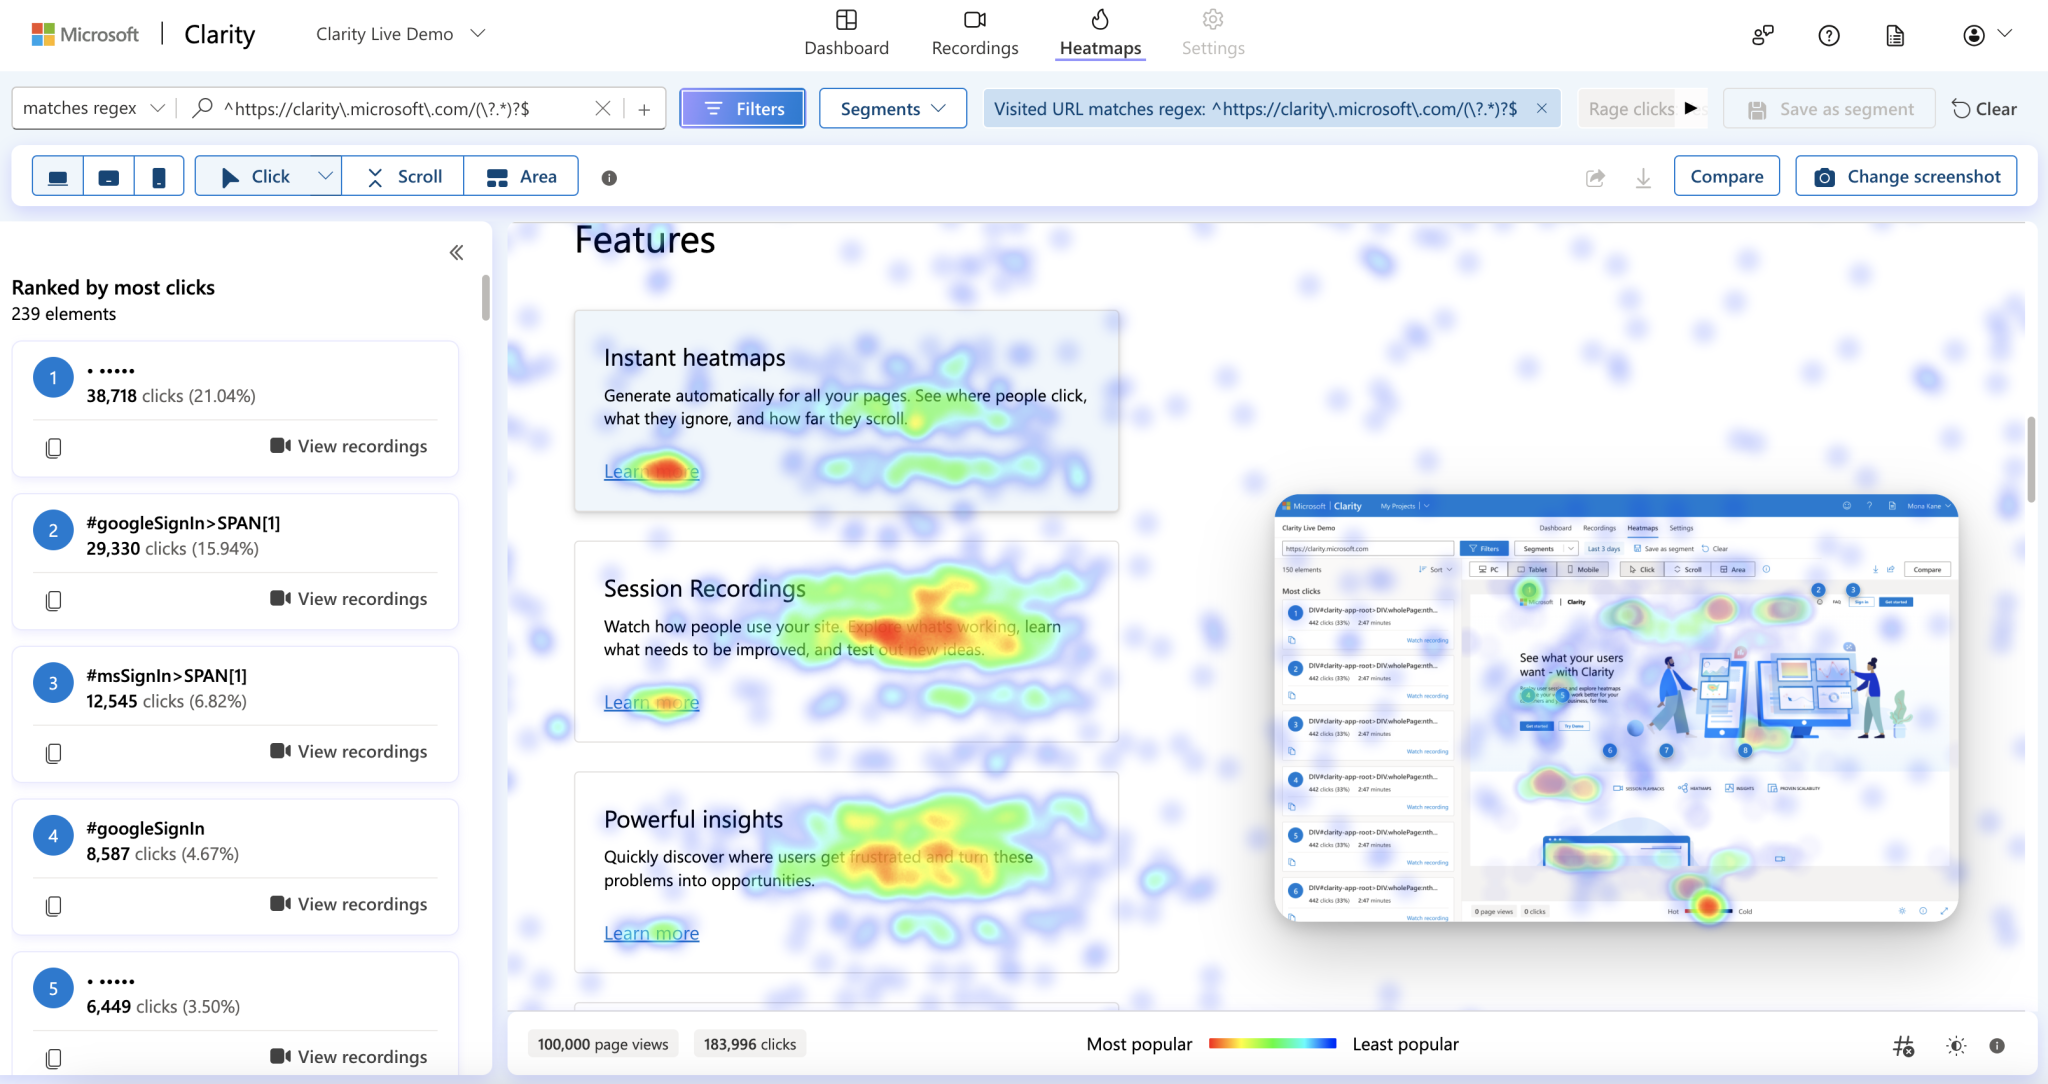Download the heatmap with the download icon
2048x1084 pixels.
point(1643,177)
